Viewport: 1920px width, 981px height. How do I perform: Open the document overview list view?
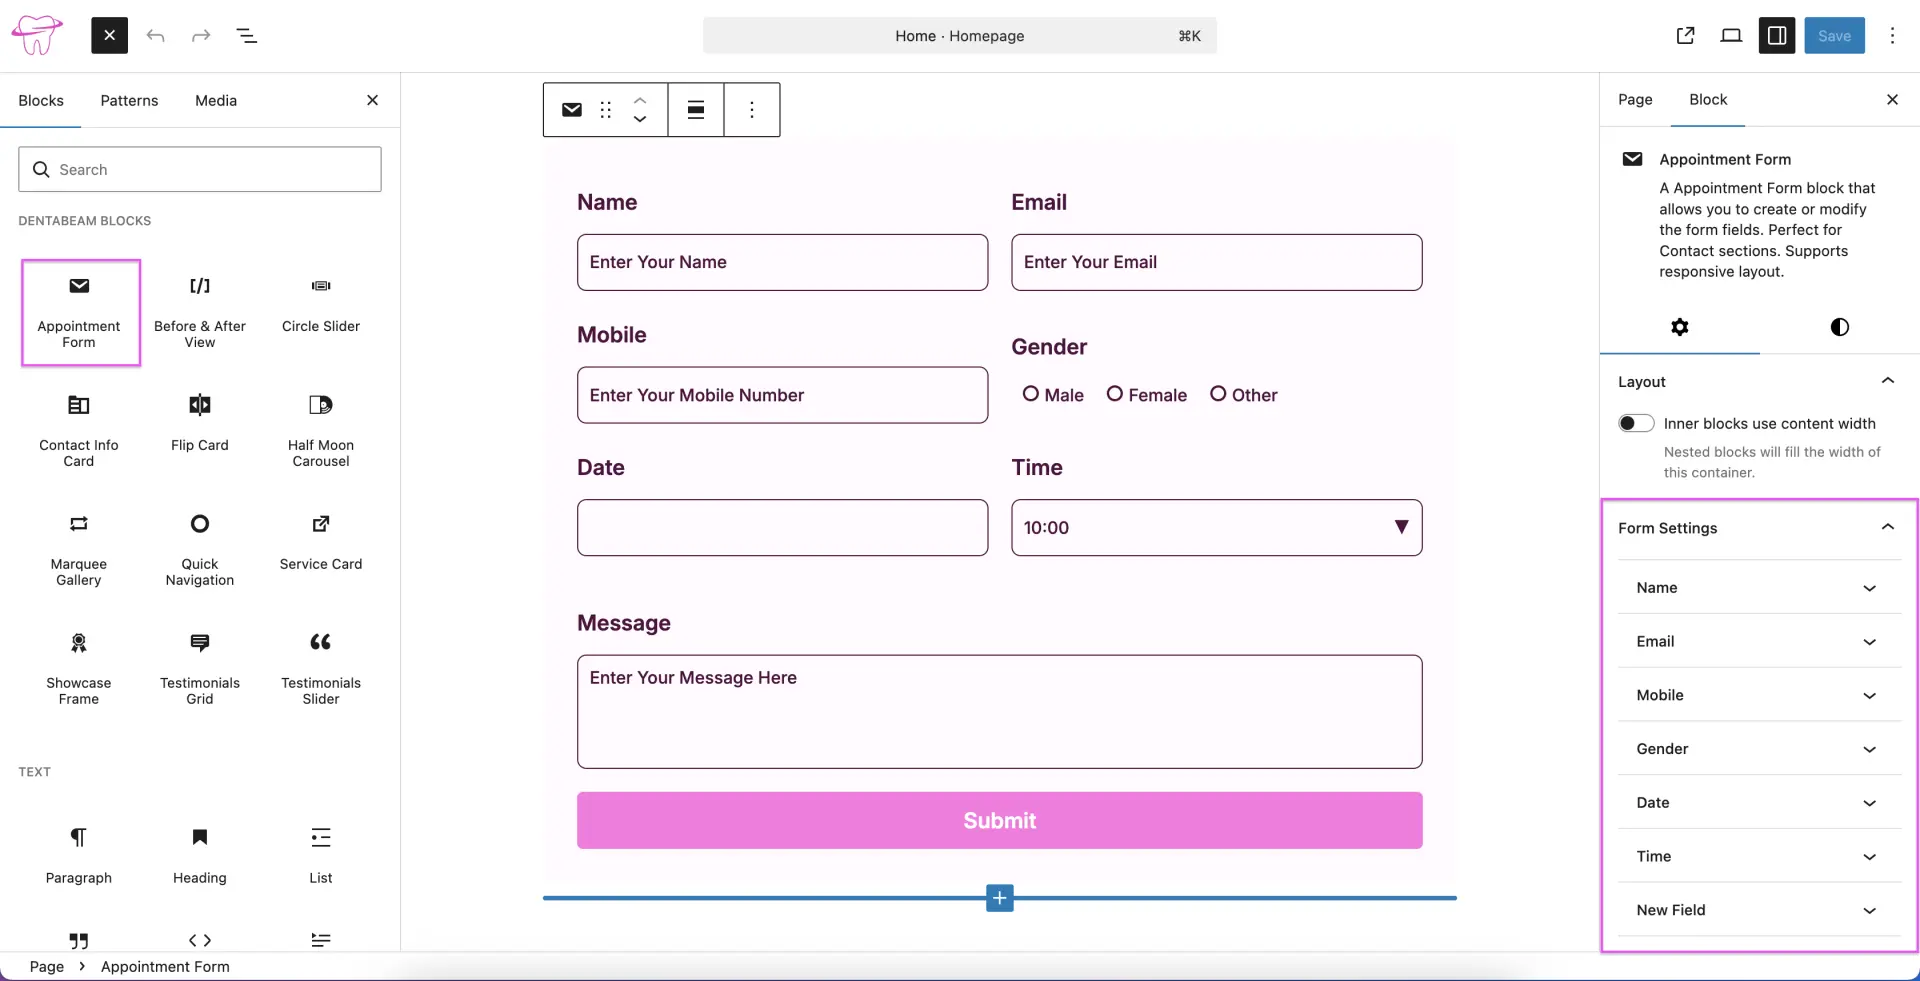(246, 35)
